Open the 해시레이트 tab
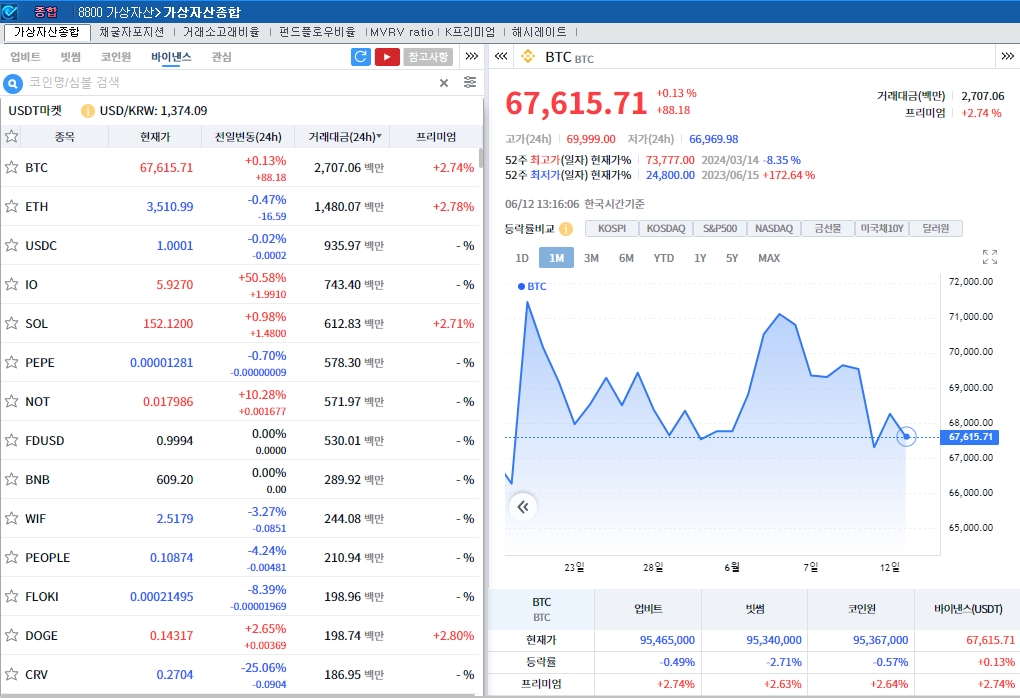This screenshot has width=1020, height=698. pyautogui.click(x=539, y=32)
